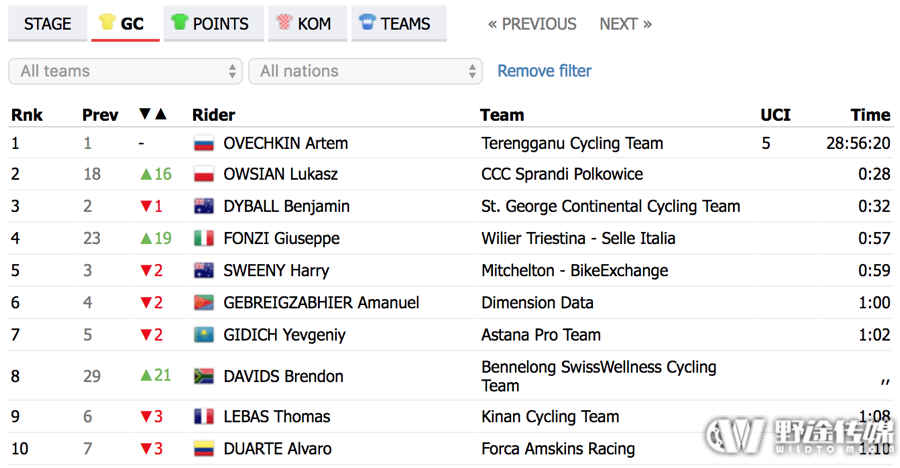
Task: Open rider OWSIAN Lukasz profile
Action: point(281,174)
